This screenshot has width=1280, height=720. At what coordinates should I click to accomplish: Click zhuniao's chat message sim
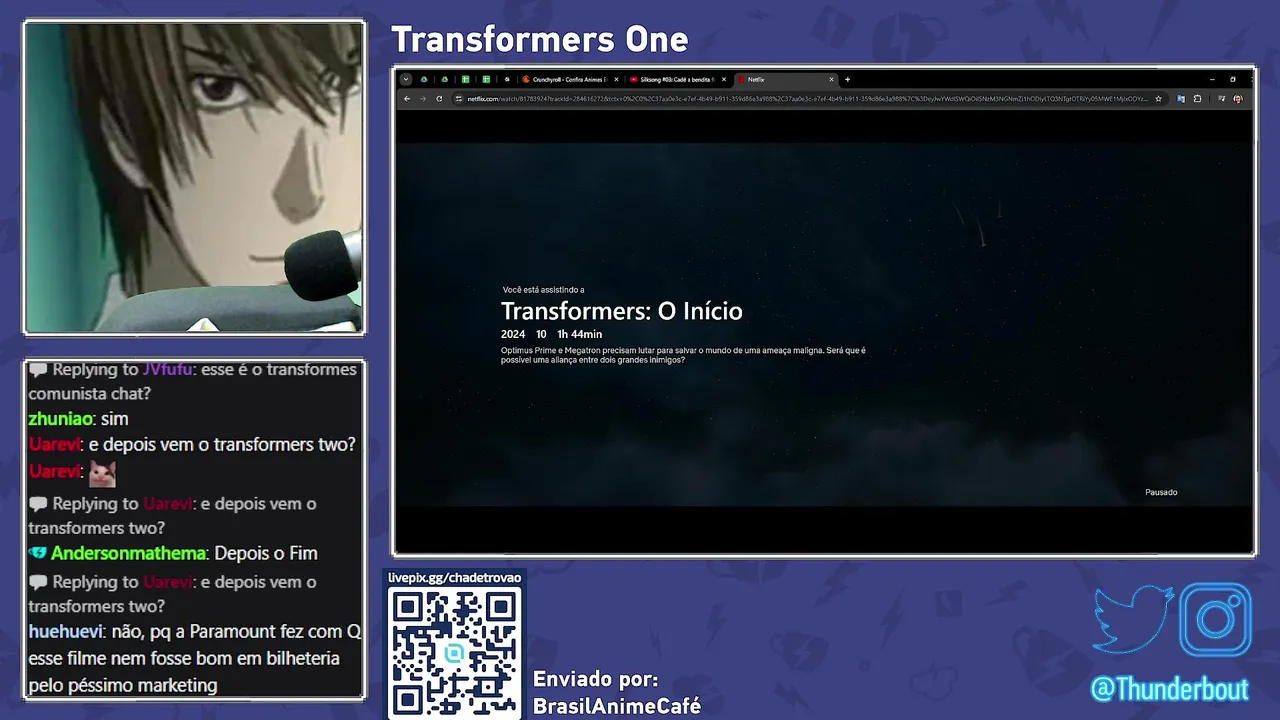pos(114,419)
